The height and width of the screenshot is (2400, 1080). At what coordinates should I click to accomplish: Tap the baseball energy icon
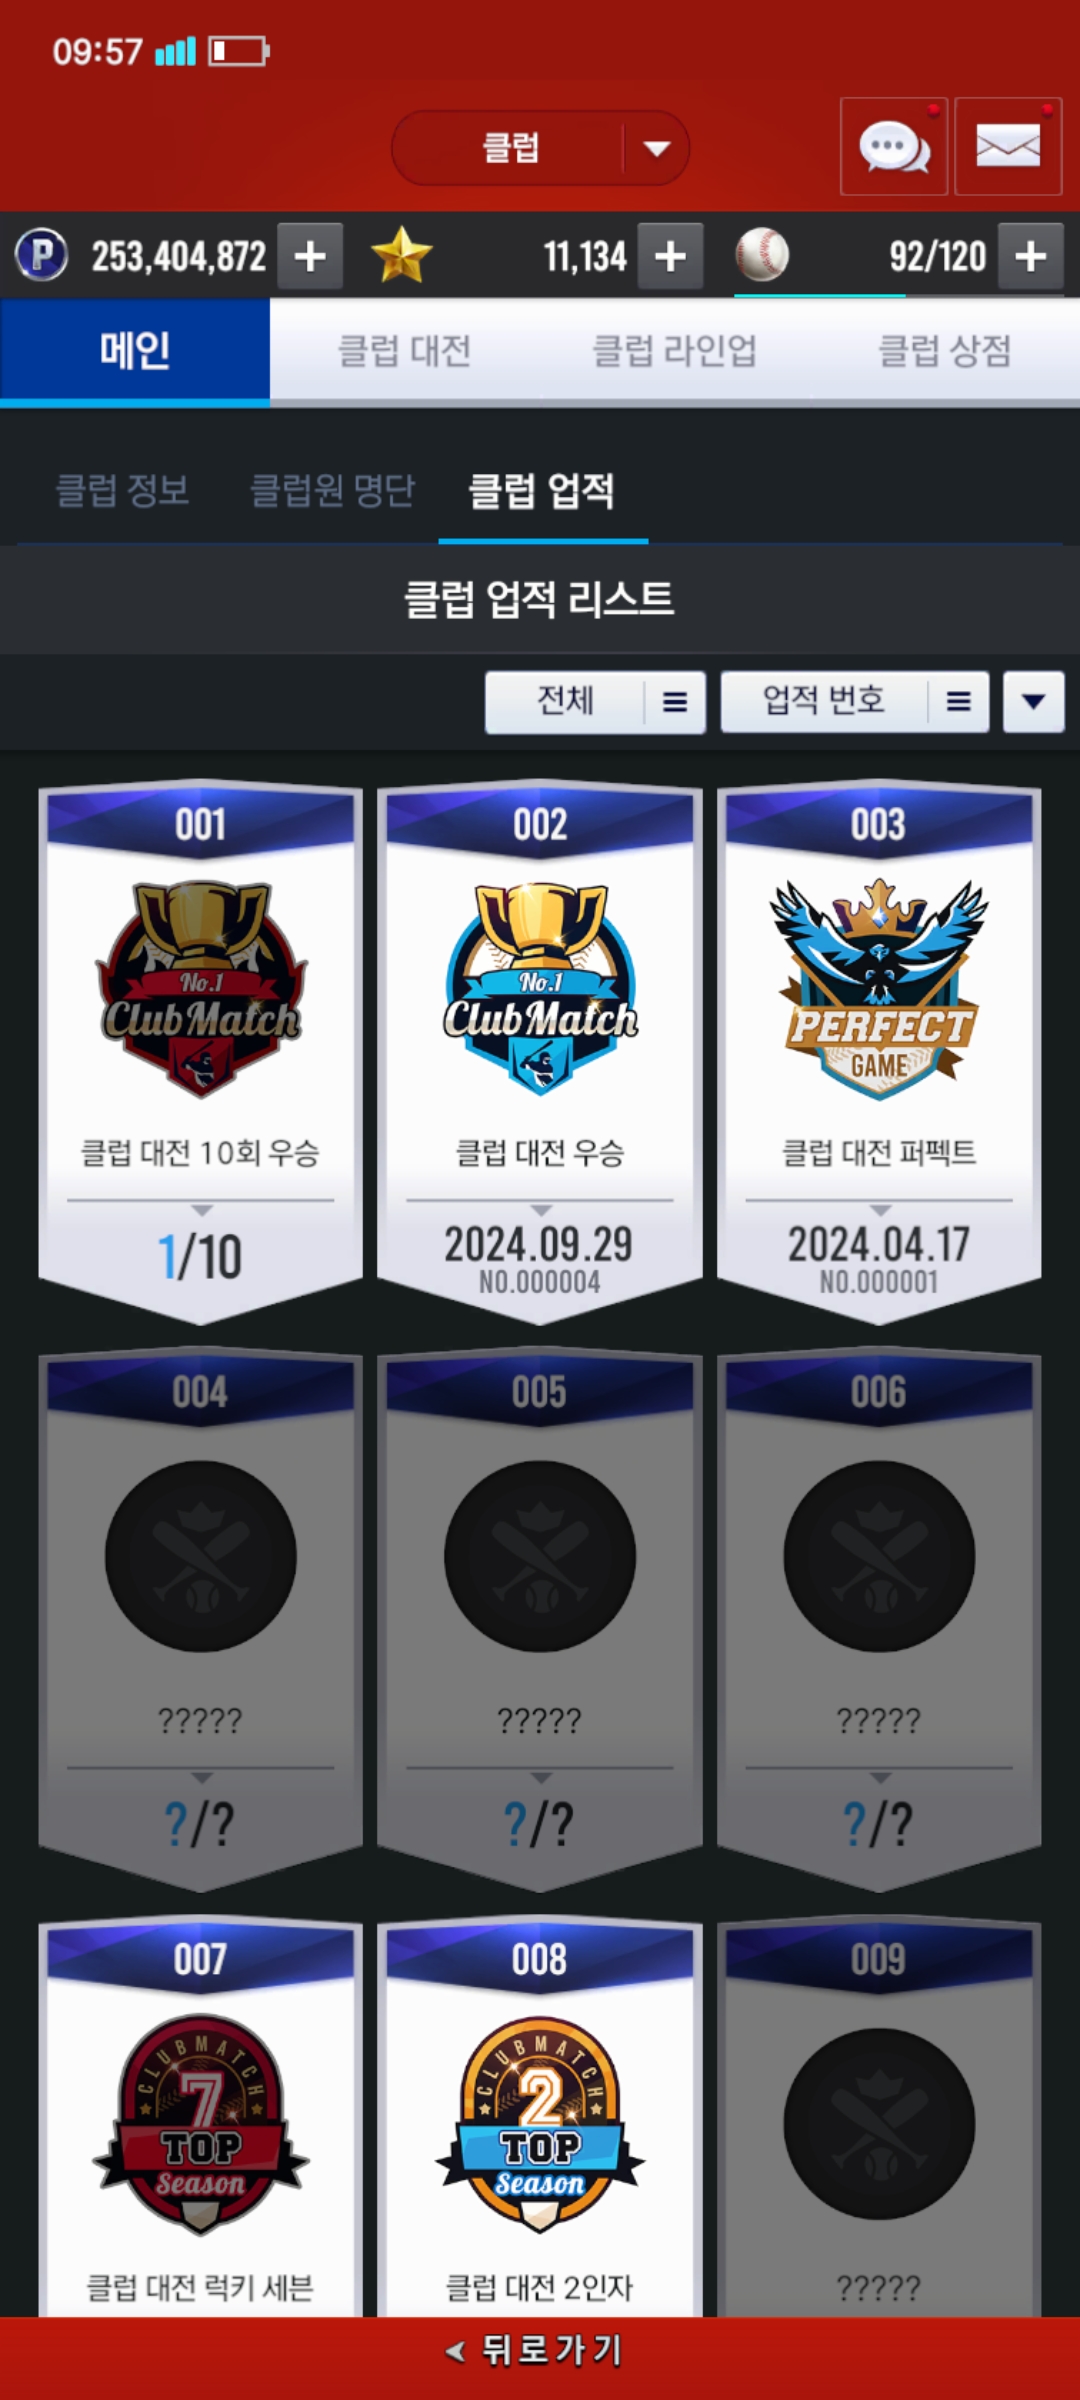click(x=762, y=255)
